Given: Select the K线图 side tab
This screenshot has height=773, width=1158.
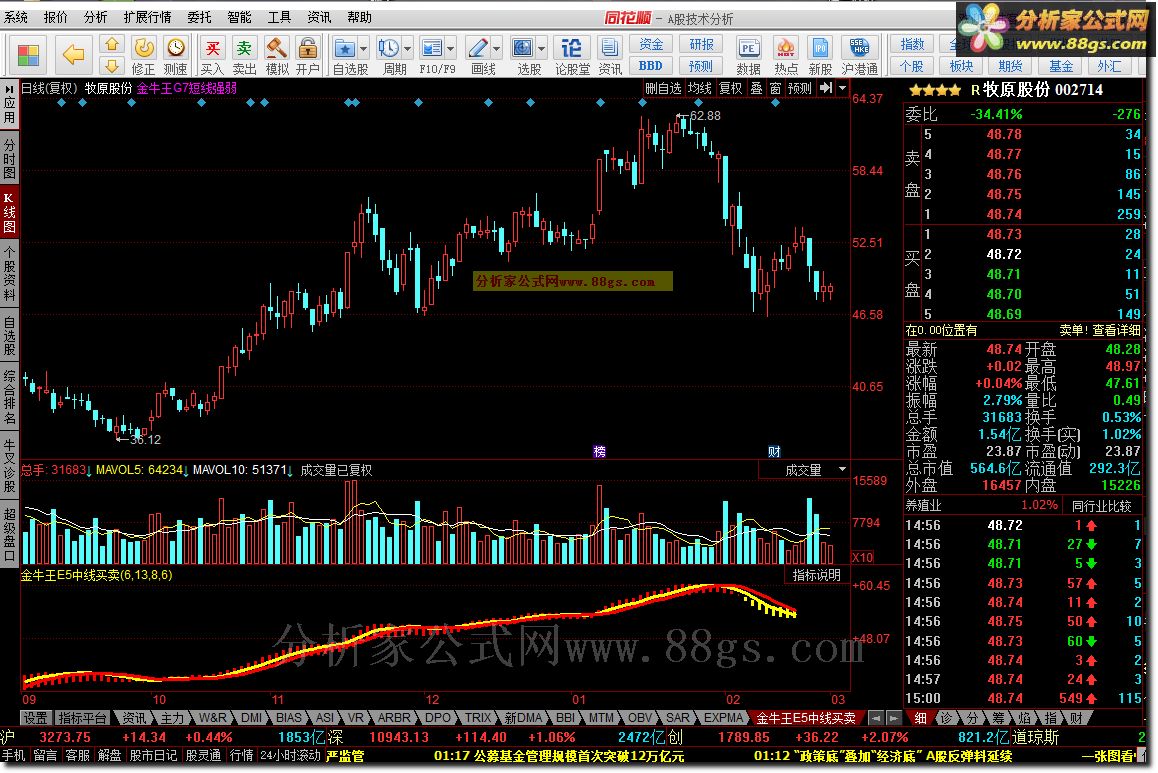Looking at the screenshot, I should (x=10, y=213).
